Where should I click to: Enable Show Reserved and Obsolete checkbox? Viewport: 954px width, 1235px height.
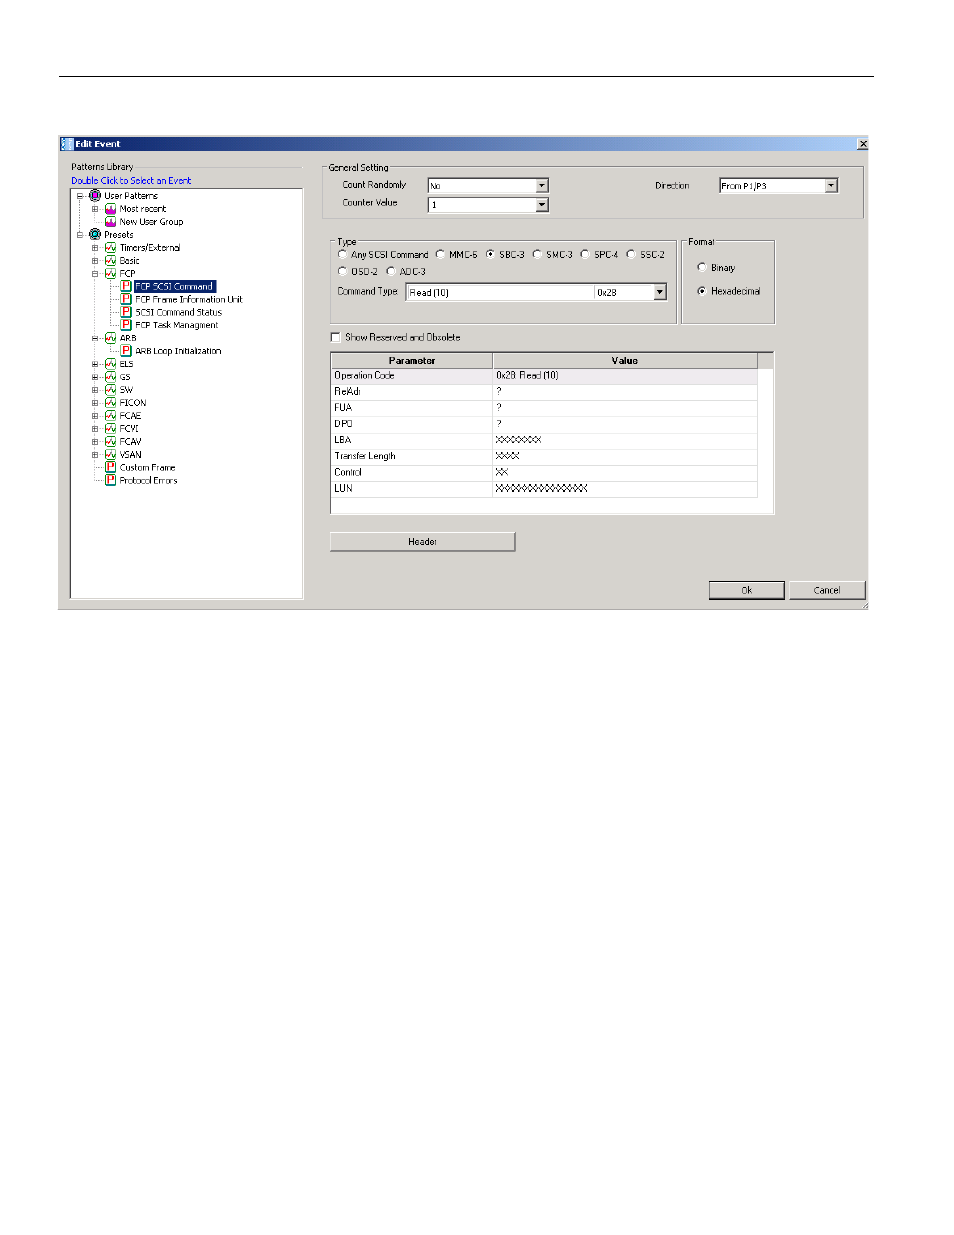pyautogui.click(x=336, y=337)
